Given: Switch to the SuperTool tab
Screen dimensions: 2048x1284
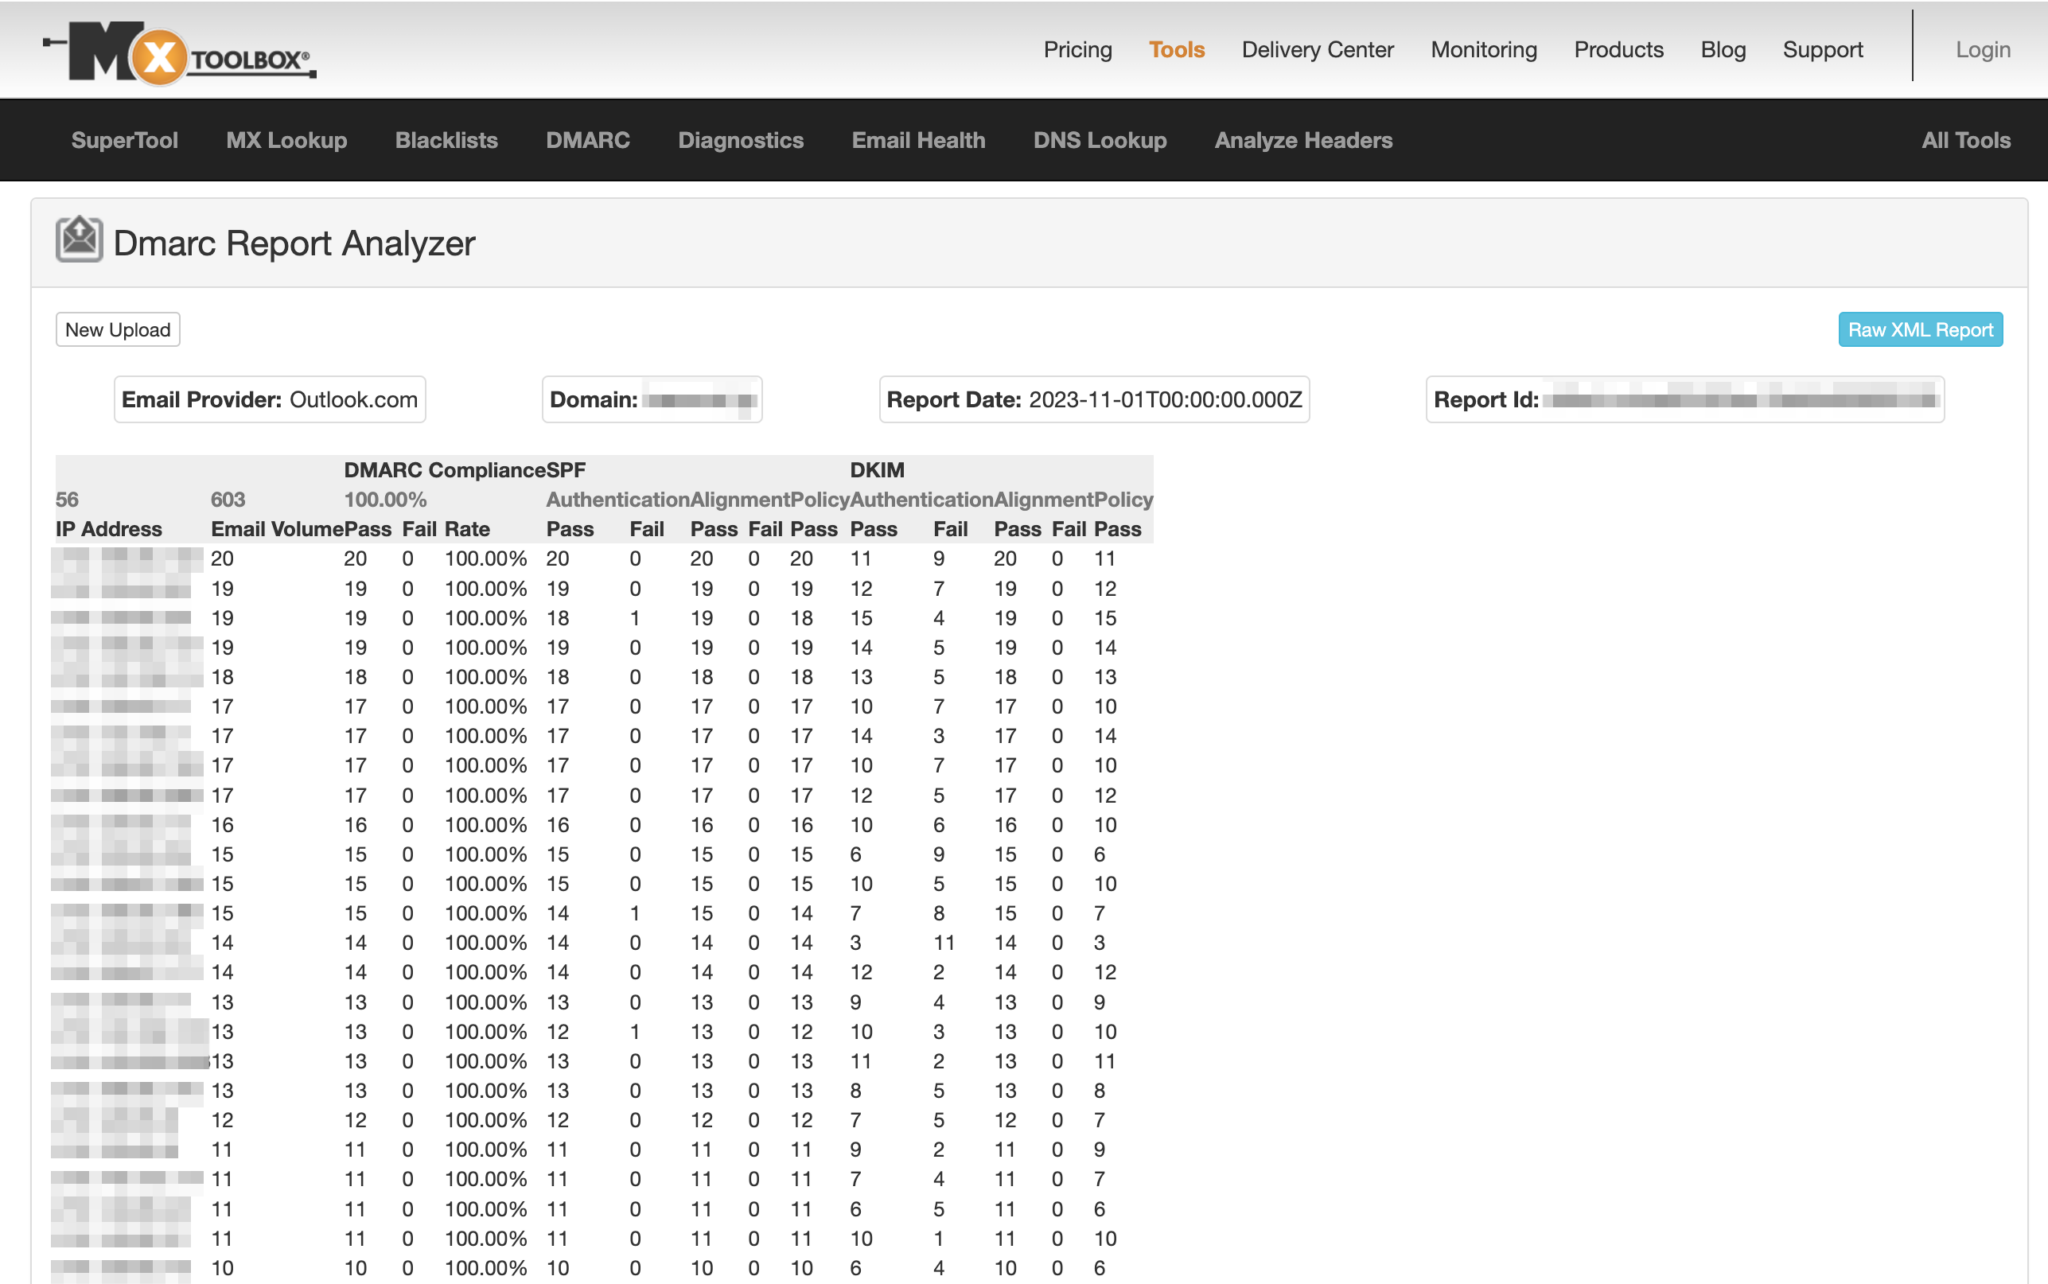Looking at the screenshot, I should [125, 140].
